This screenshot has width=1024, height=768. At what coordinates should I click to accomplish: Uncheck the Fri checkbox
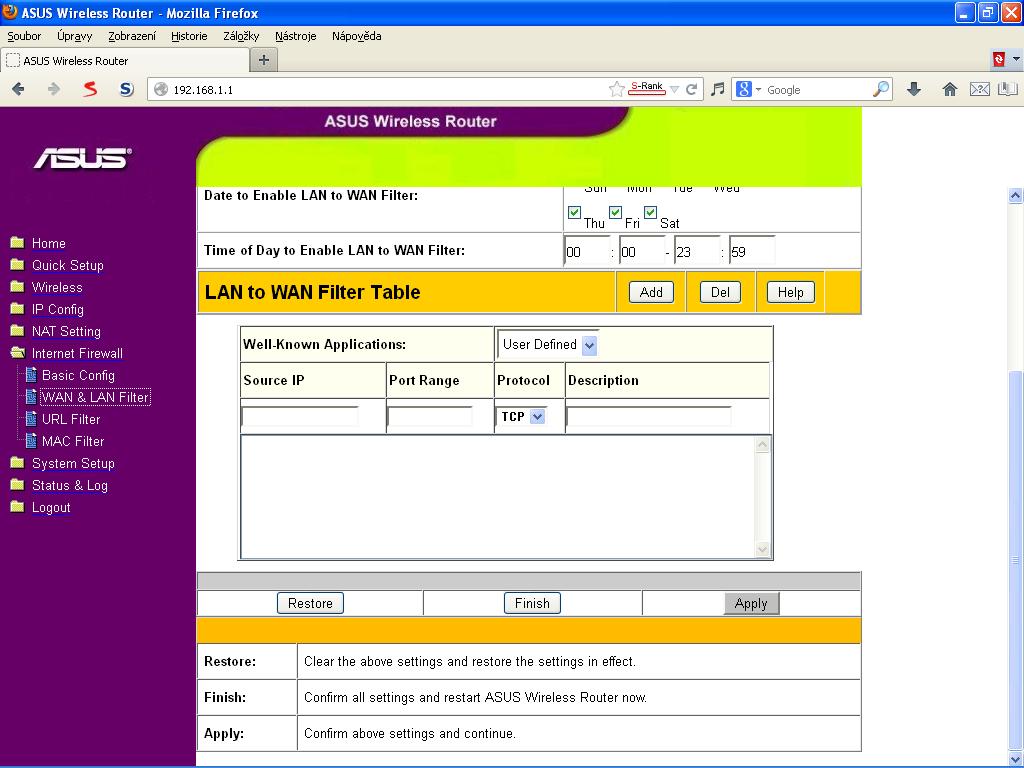(x=615, y=212)
